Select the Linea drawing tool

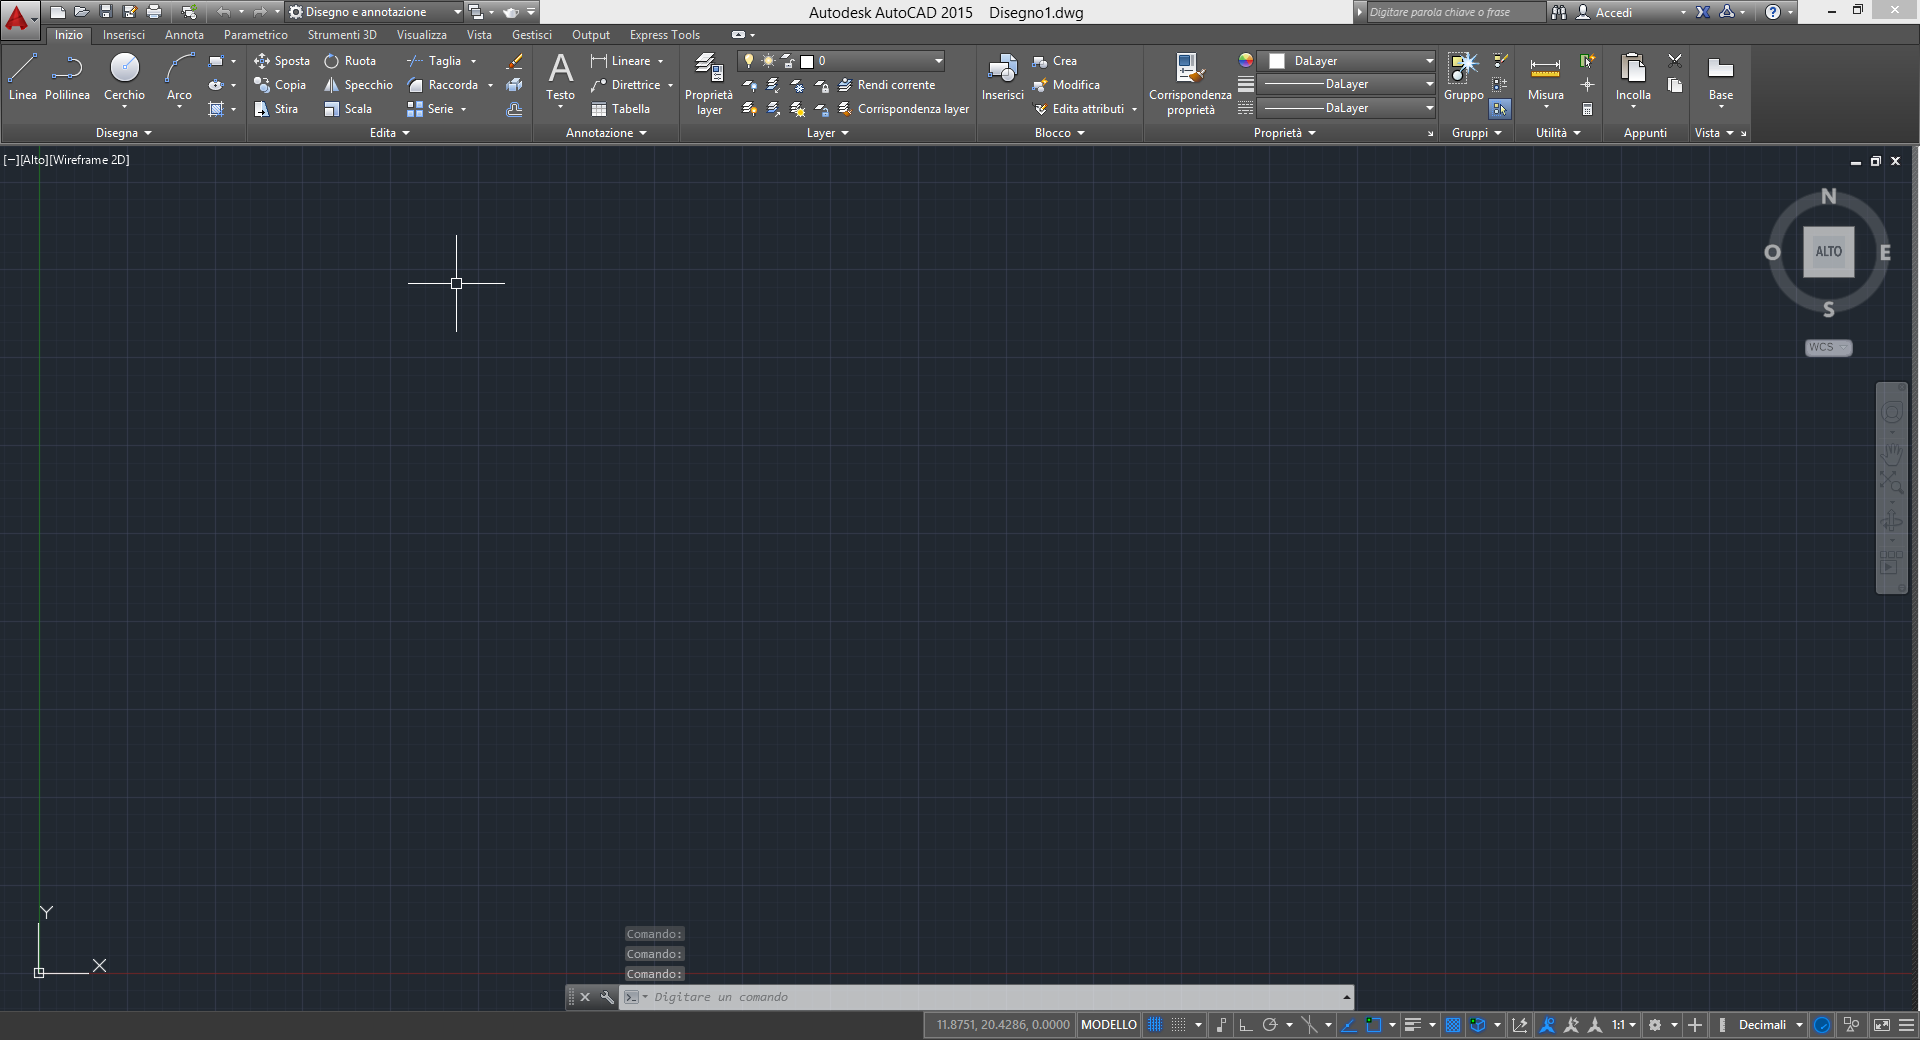(22, 78)
